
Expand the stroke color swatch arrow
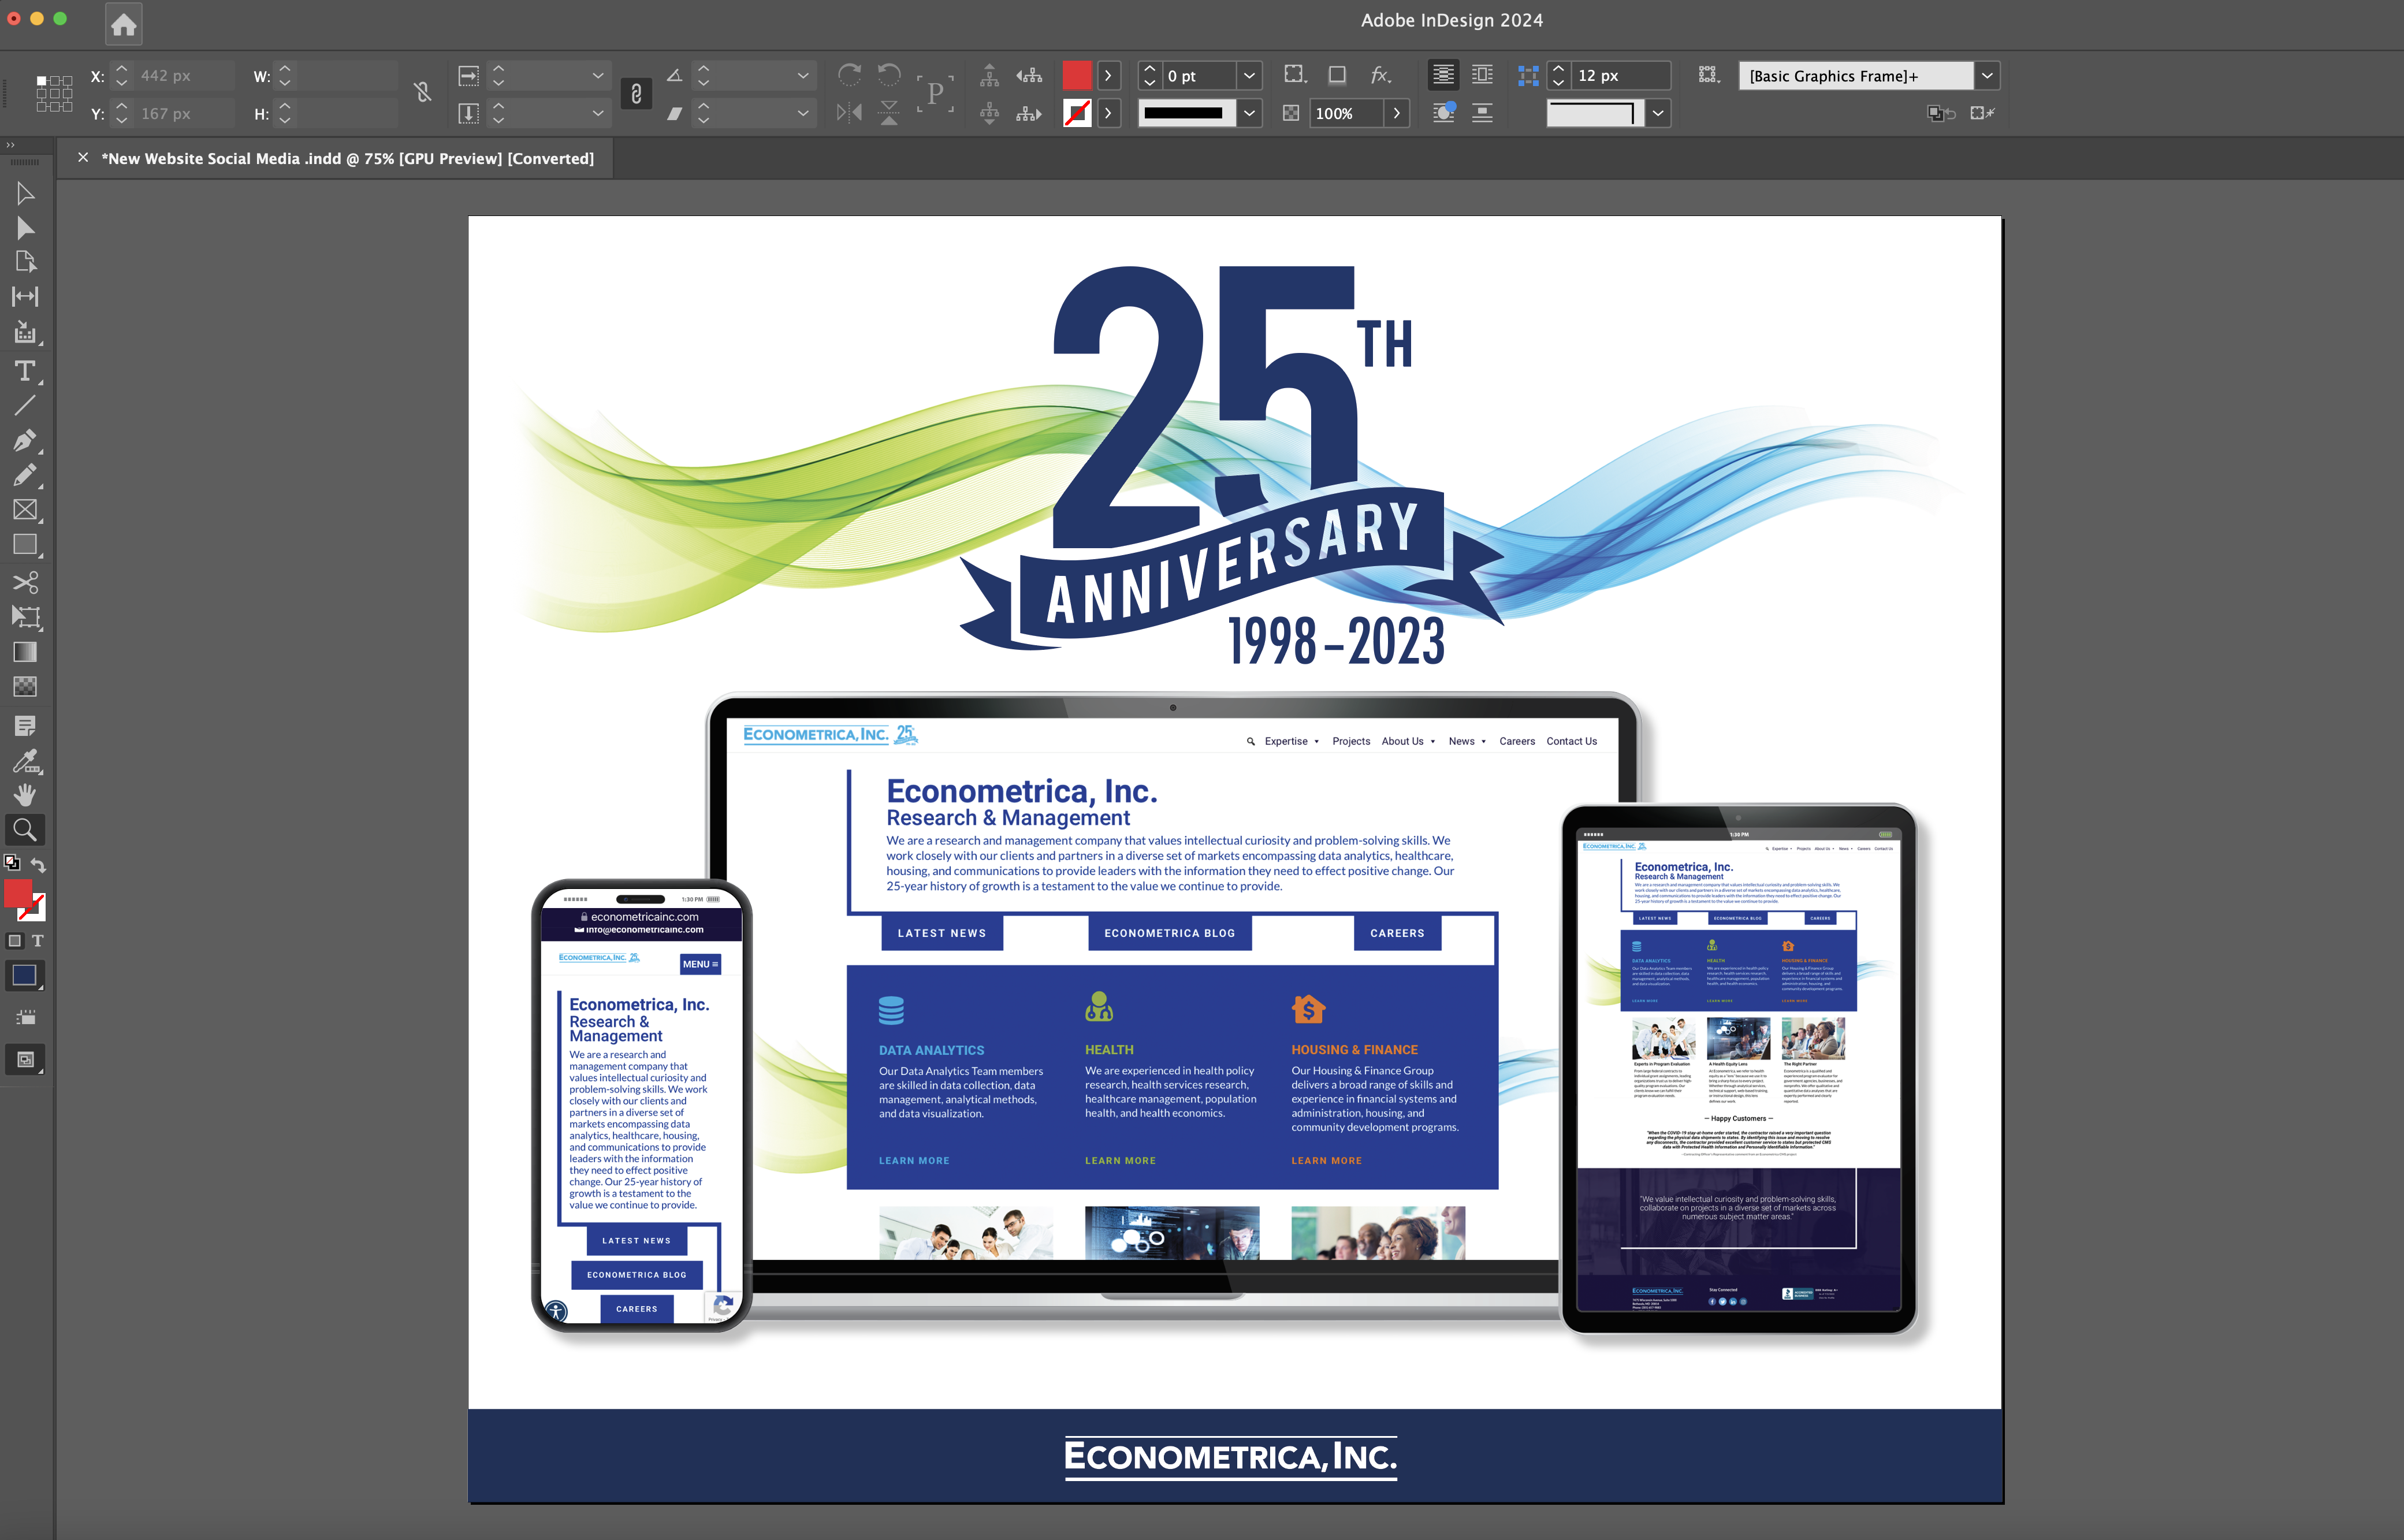(x=1108, y=113)
